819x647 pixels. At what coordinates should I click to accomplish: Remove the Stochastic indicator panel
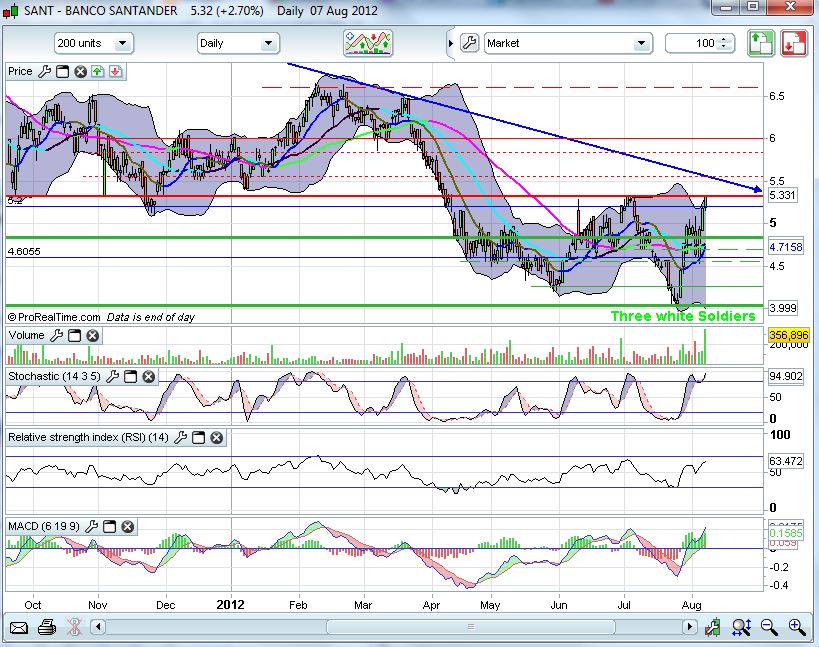tap(149, 377)
